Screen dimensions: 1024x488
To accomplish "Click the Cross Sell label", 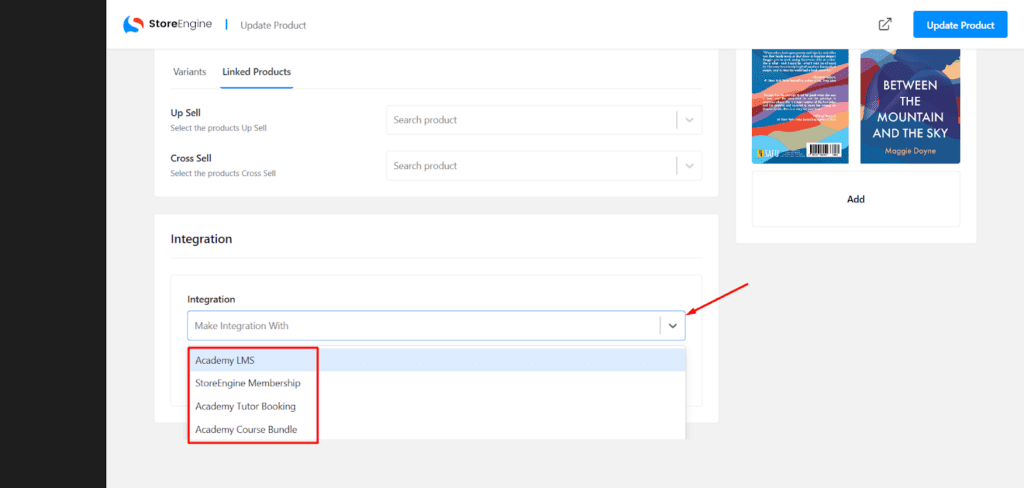I will (191, 159).
